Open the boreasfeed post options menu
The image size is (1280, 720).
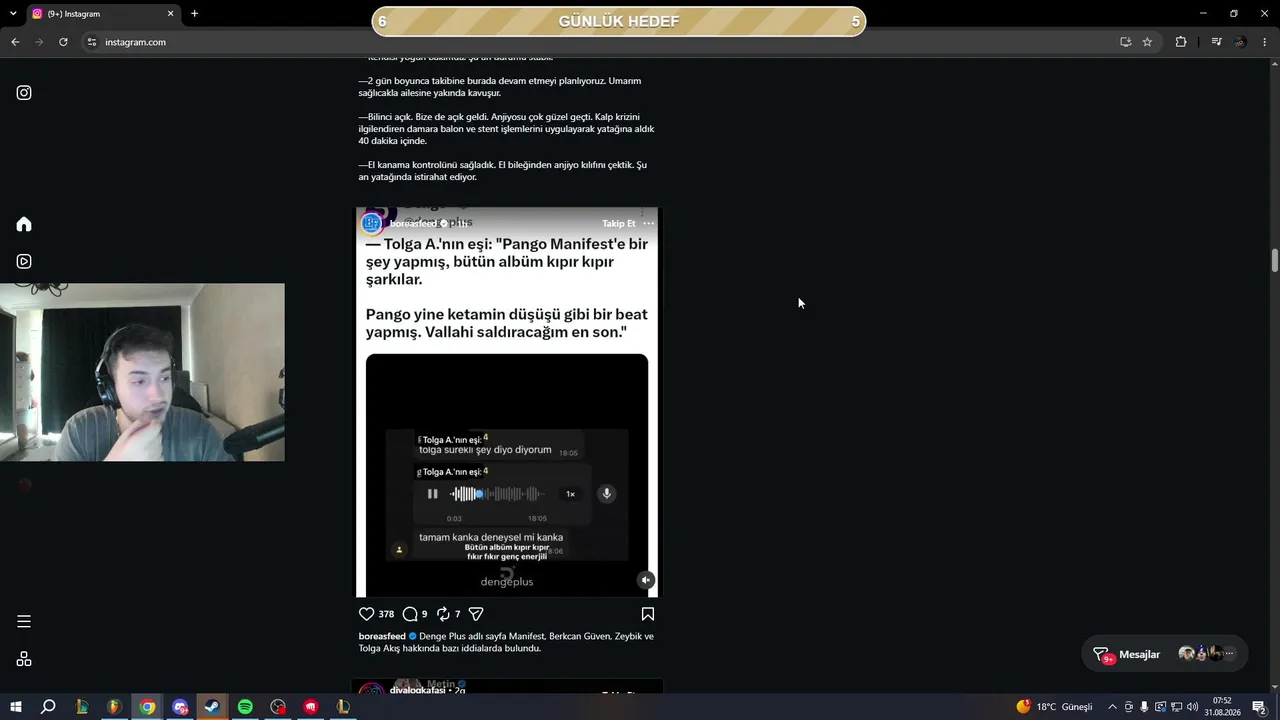[x=648, y=223]
